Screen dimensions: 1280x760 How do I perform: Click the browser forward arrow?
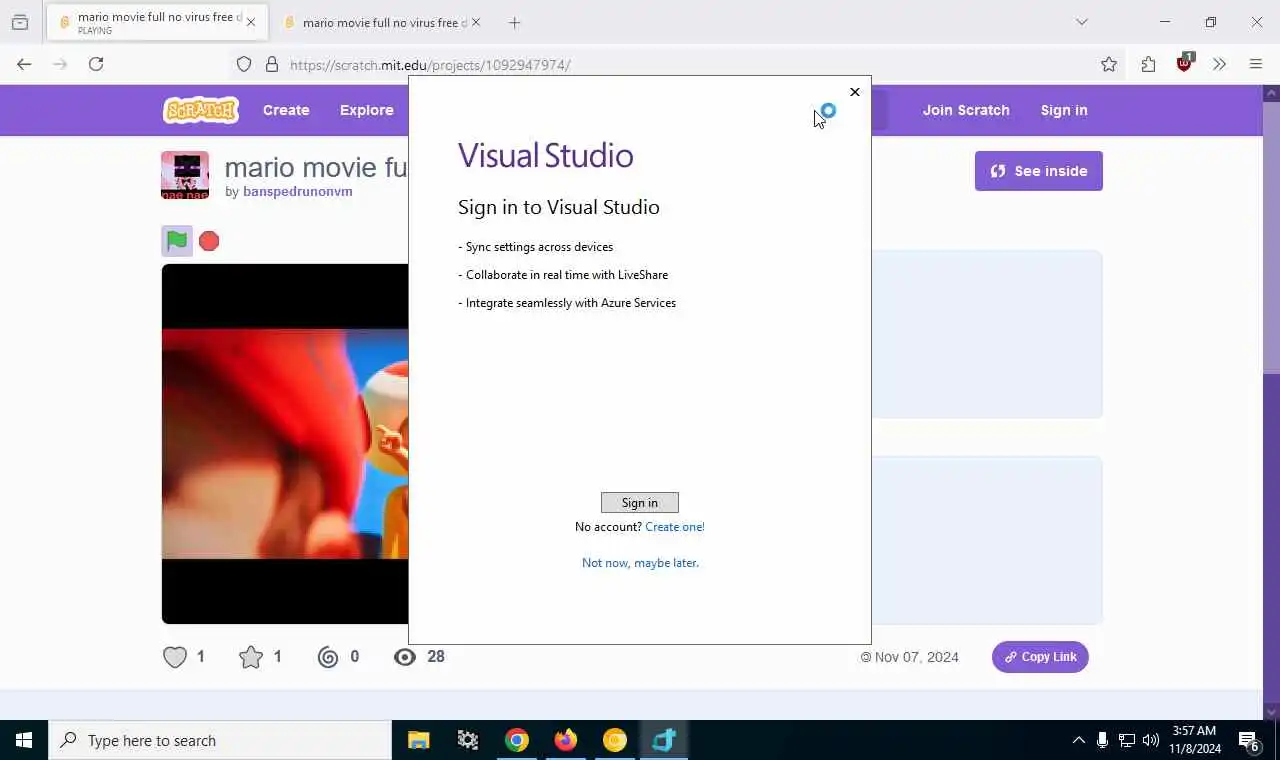[x=60, y=64]
